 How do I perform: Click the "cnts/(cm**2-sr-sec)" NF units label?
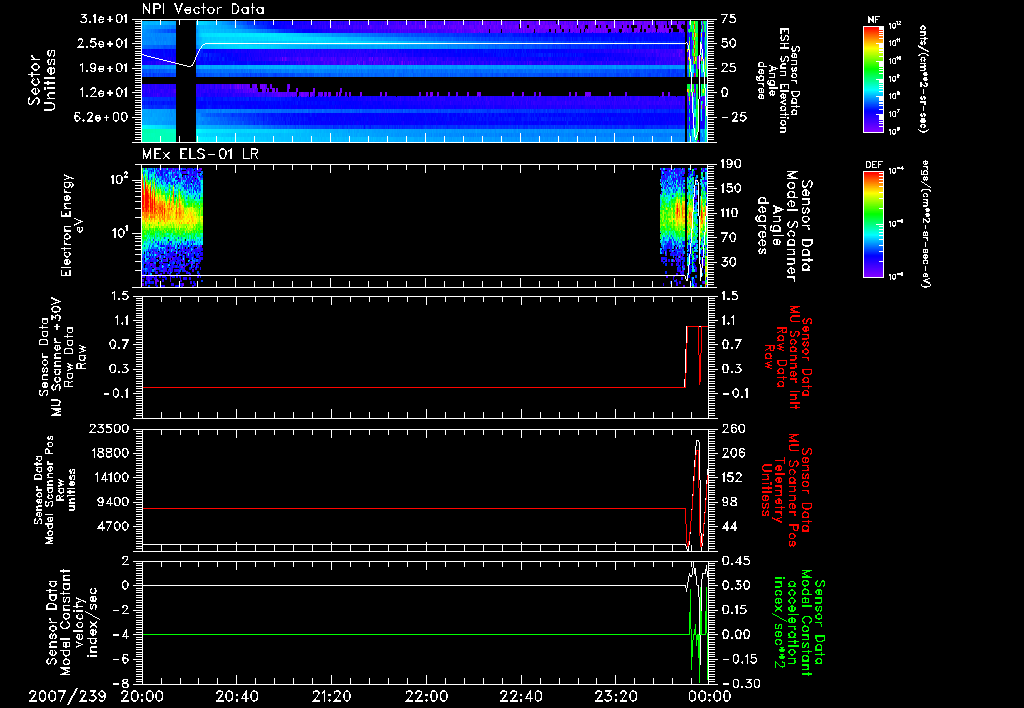[922, 79]
